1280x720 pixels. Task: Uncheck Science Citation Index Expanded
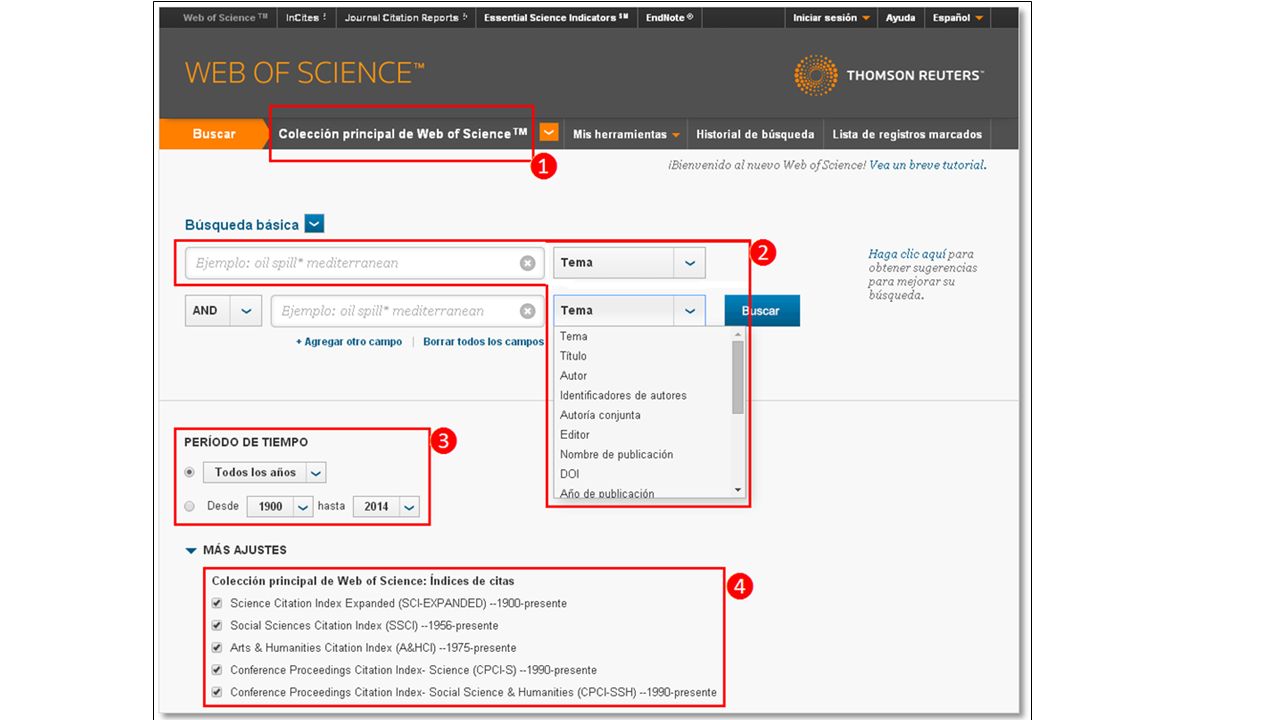pyautogui.click(x=217, y=603)
